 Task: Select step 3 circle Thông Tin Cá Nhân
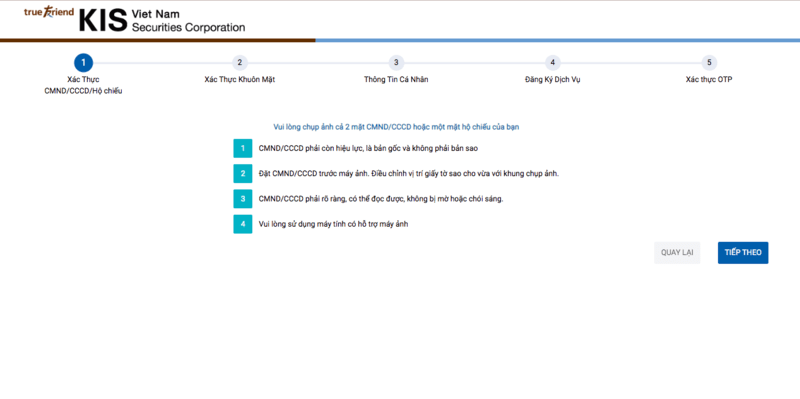click(x=396, y=63)
